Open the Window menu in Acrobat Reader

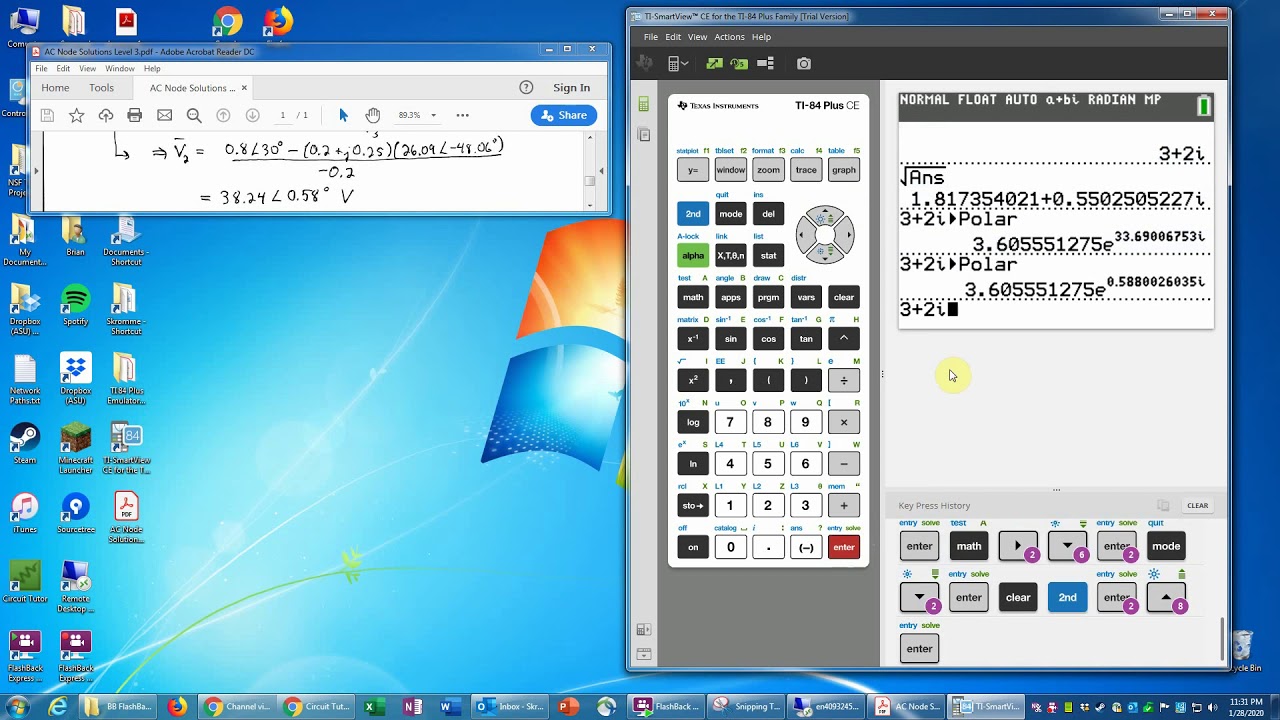point(120,69)
